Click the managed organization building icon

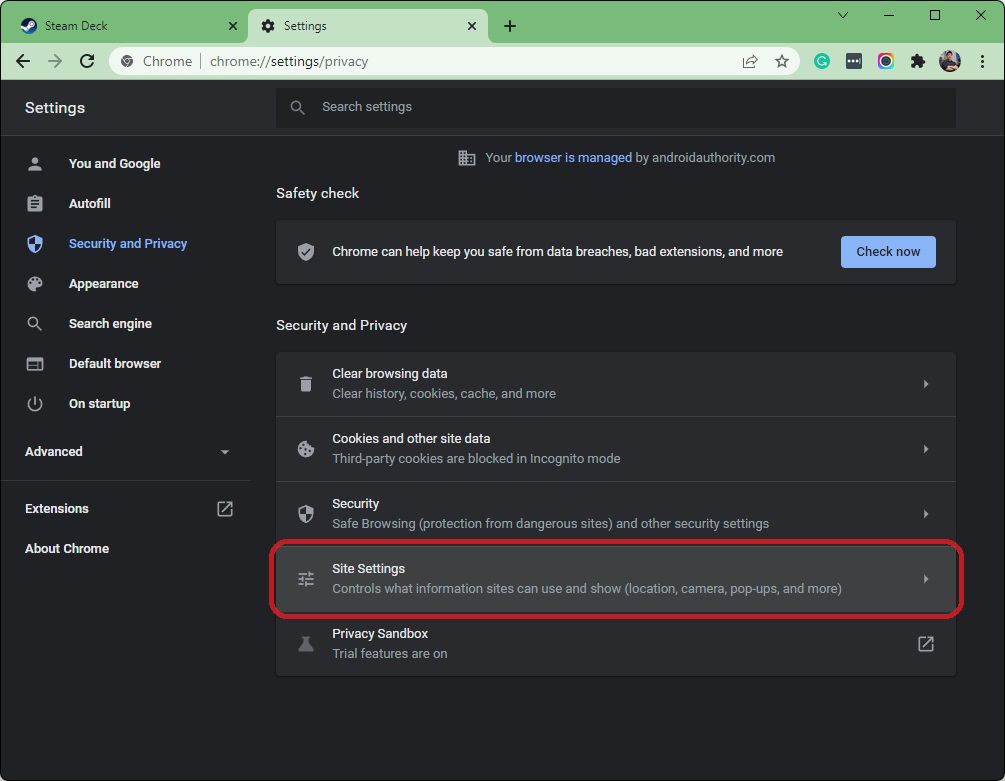[467, 158]
